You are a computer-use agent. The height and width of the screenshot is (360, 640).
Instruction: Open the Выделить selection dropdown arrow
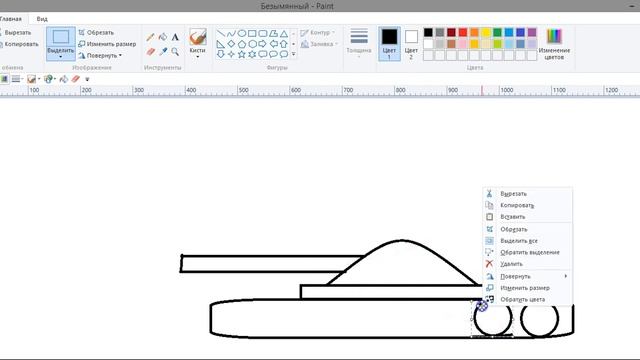click(x=60, y=57)
